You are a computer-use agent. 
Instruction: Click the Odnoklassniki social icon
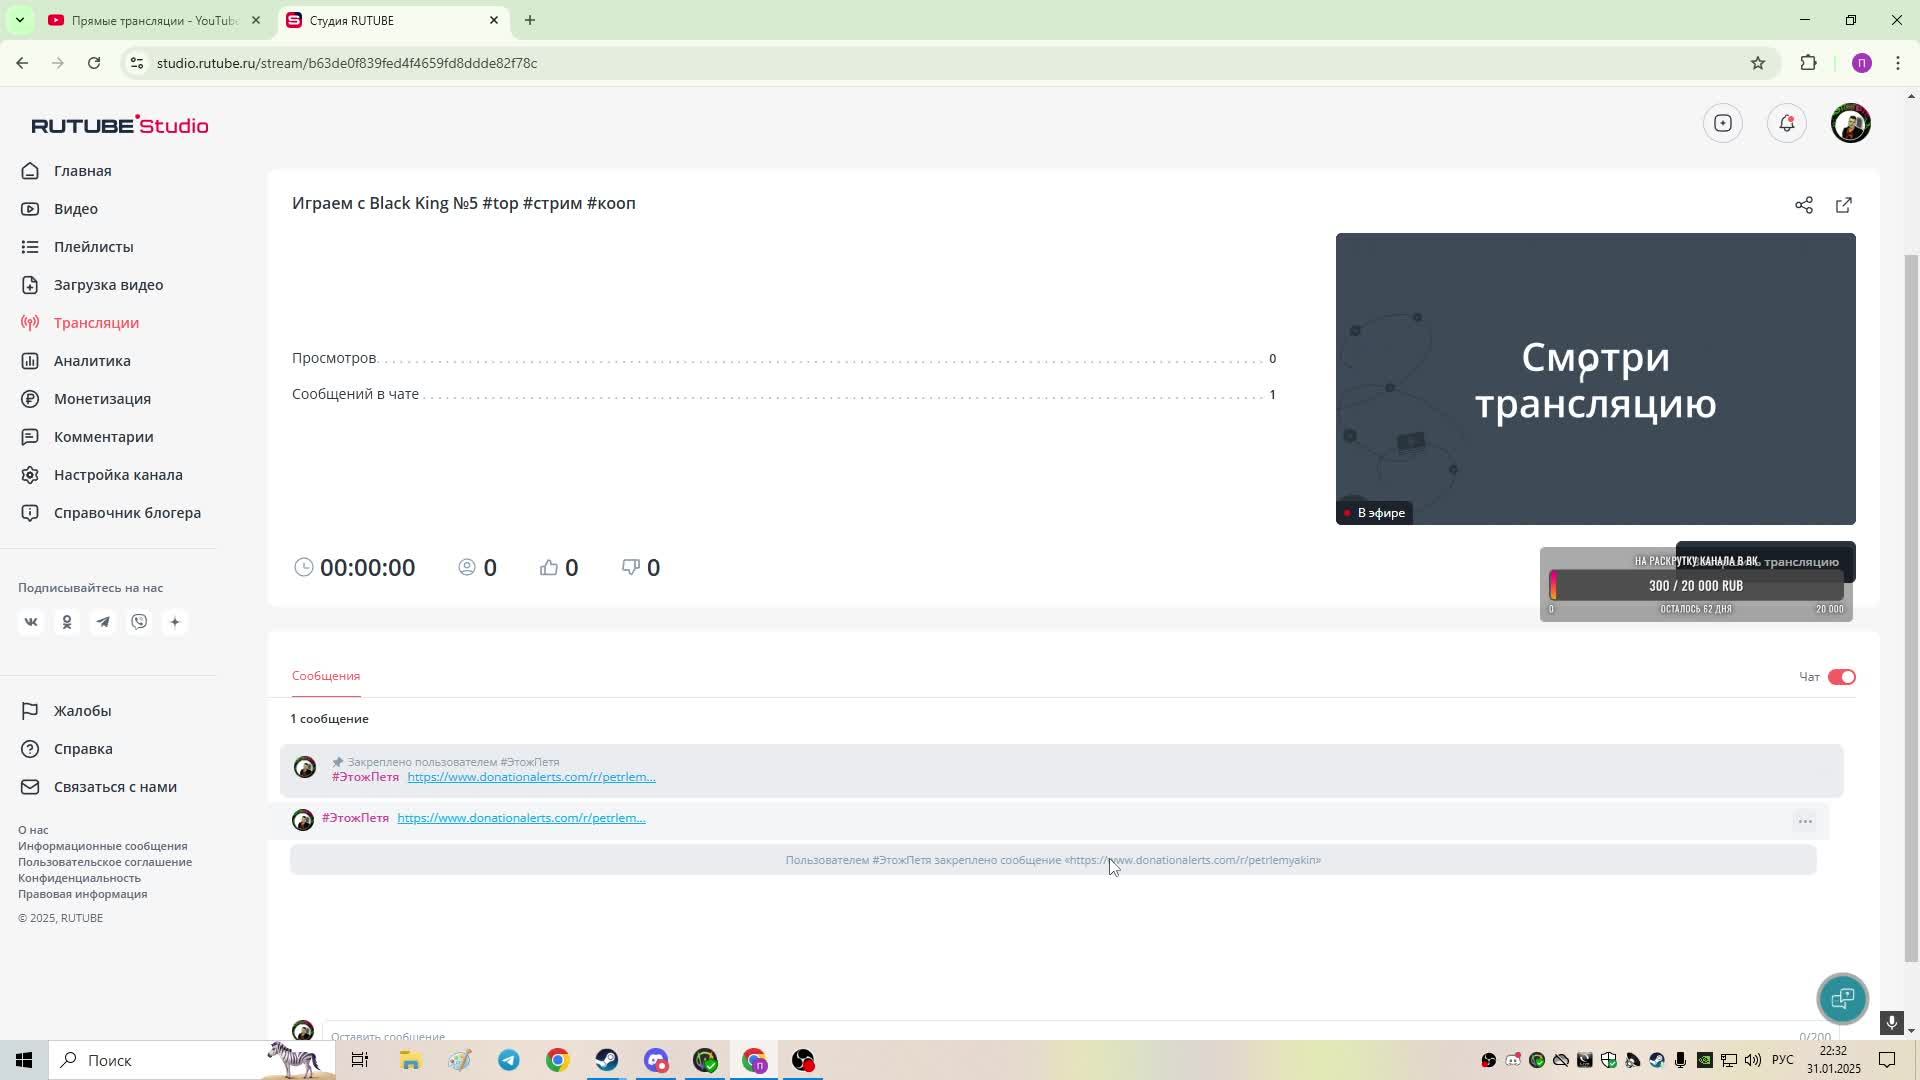pyautogui.click(x=67, y=622)
